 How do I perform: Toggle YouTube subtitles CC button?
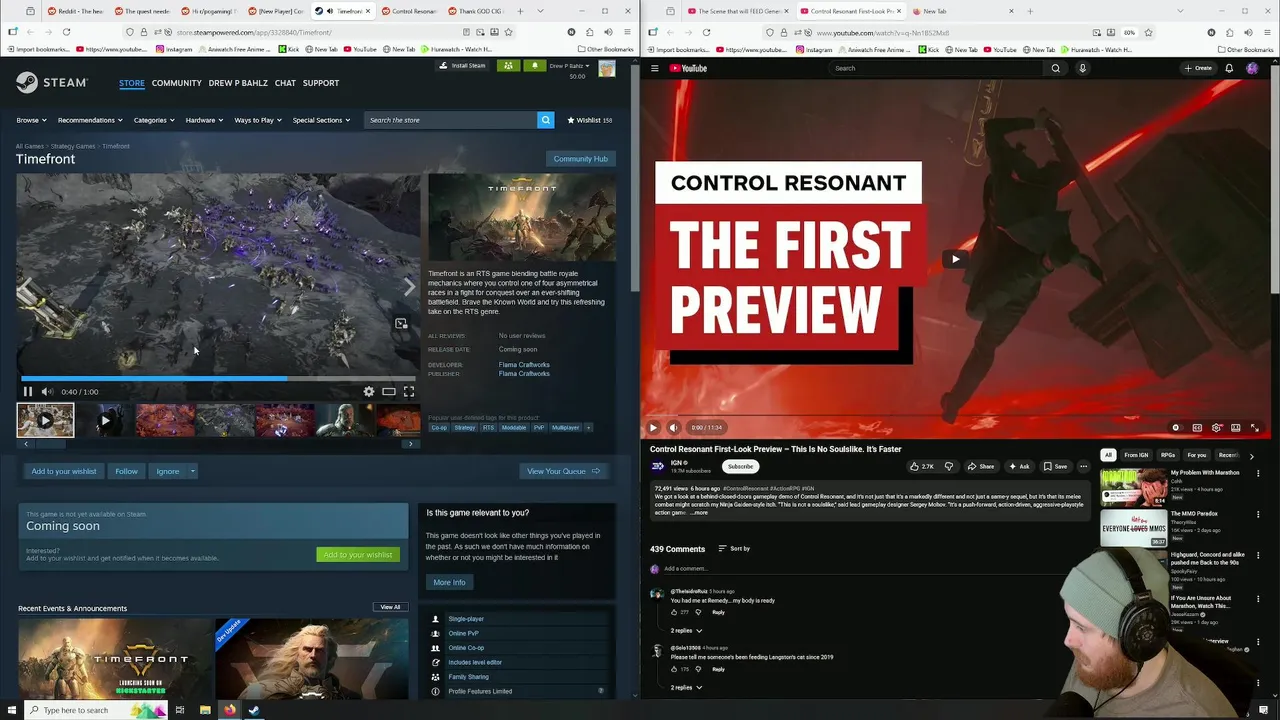point(1197,428)
